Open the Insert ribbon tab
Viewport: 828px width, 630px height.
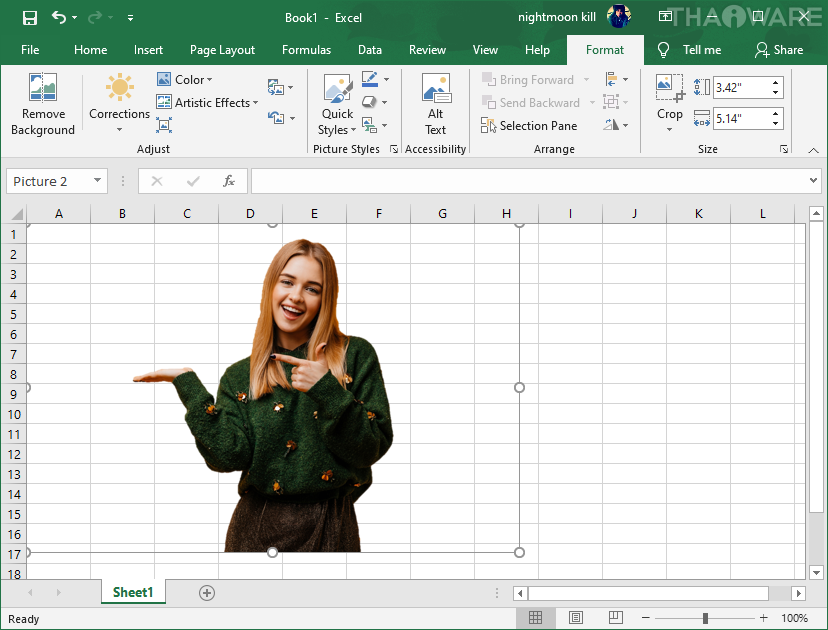pyautogui.click(x=148, y=50)
